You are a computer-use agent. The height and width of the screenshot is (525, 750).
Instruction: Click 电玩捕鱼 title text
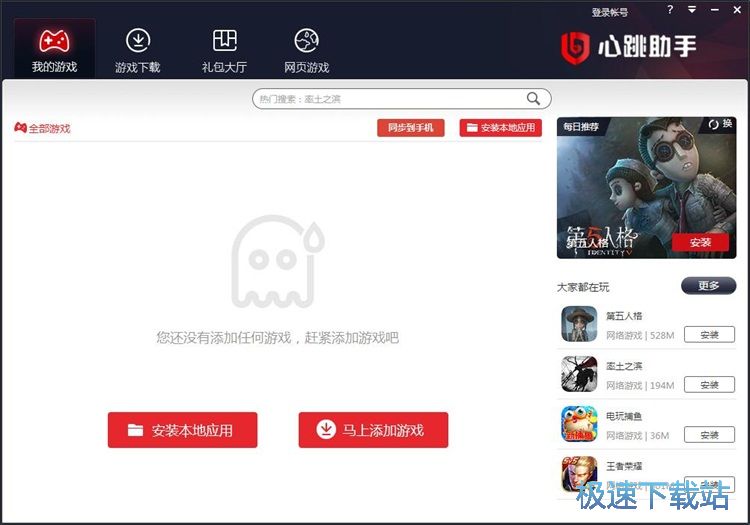coord(624,416)
